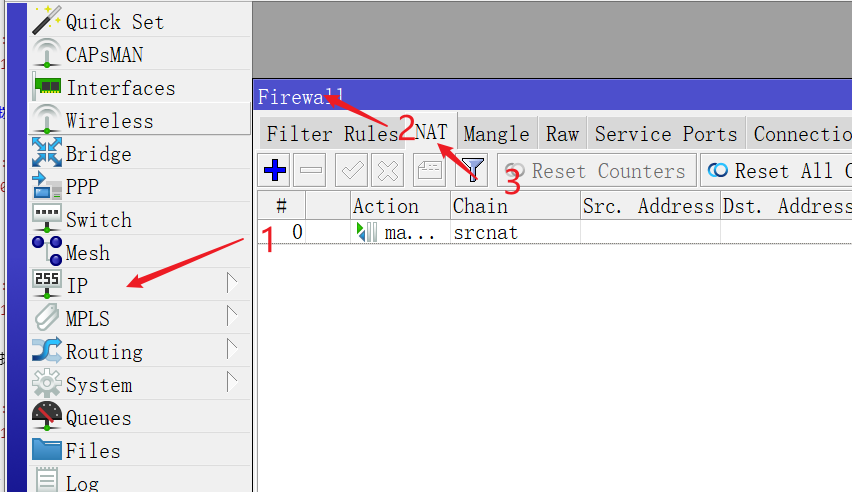This screenshot has width=852, height=492.
Task: Switch to the Mangle tab
Action: coord(496,134)
